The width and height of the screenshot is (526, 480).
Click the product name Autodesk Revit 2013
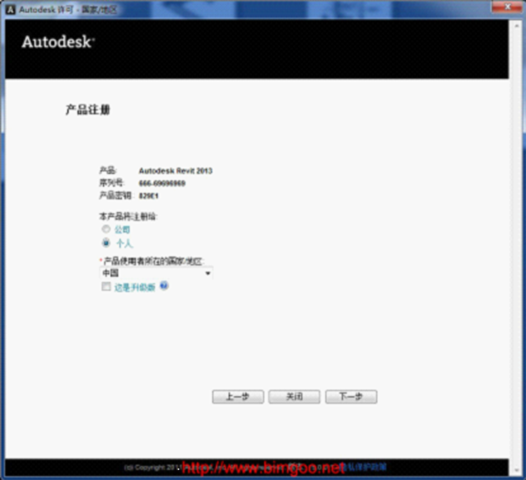coord(175,171)
